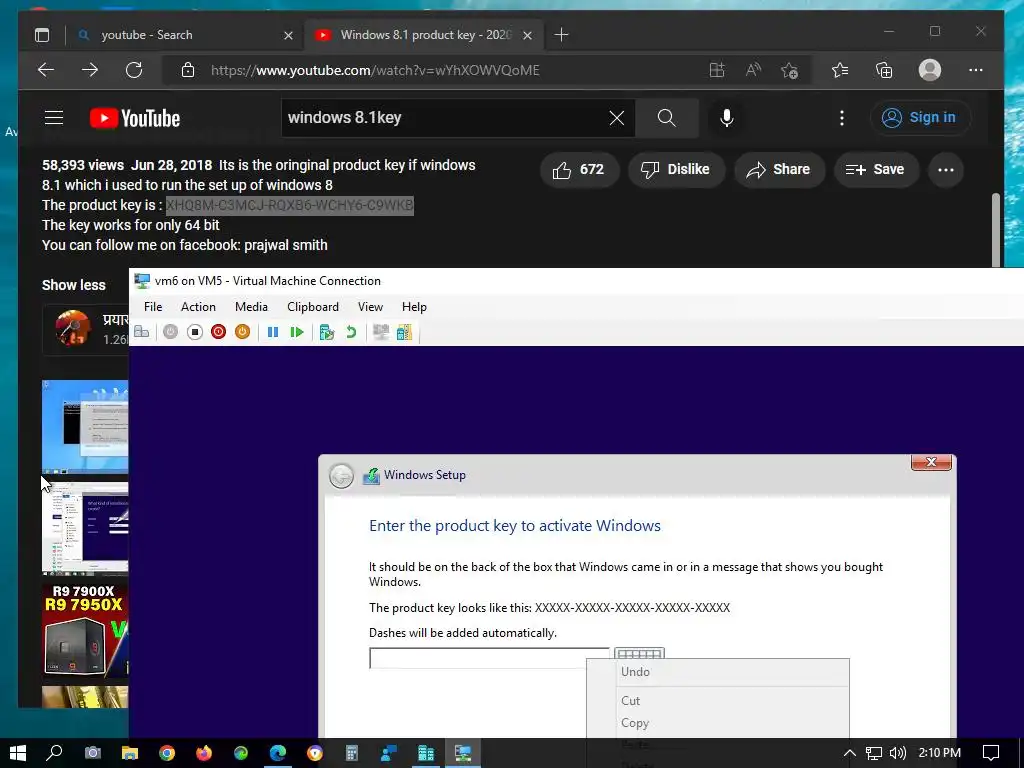Add this page to favorites
1024x768 pixels.
point(790,70)
